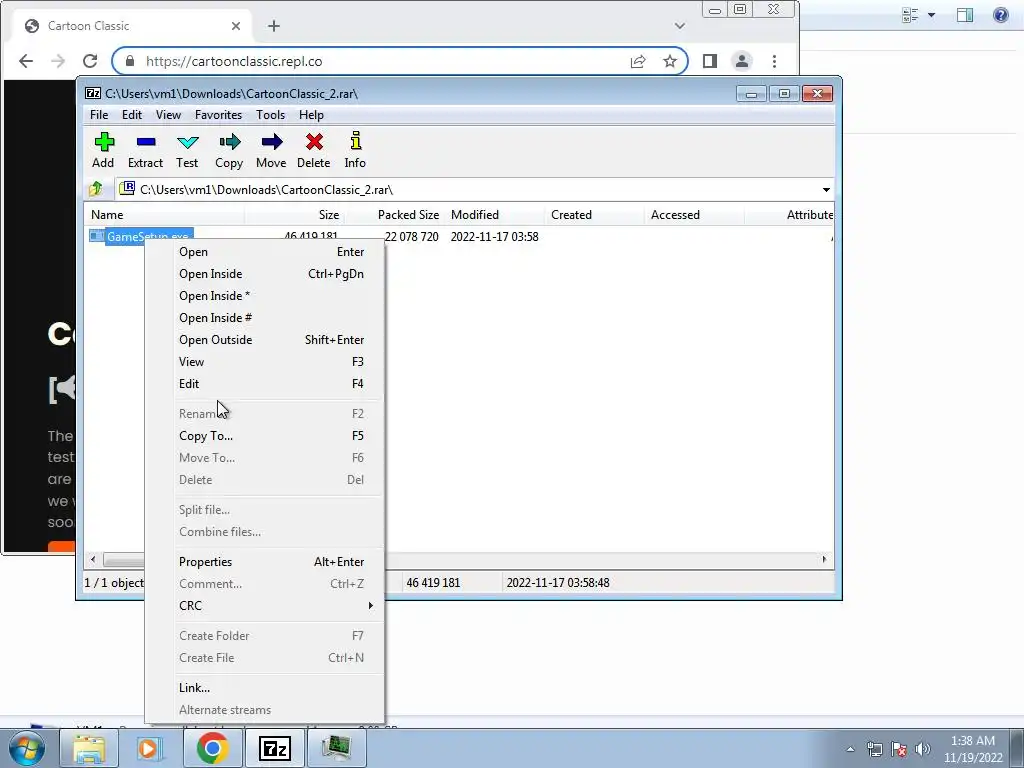Click horizontal scrollbar right arrow

point(824,560)
